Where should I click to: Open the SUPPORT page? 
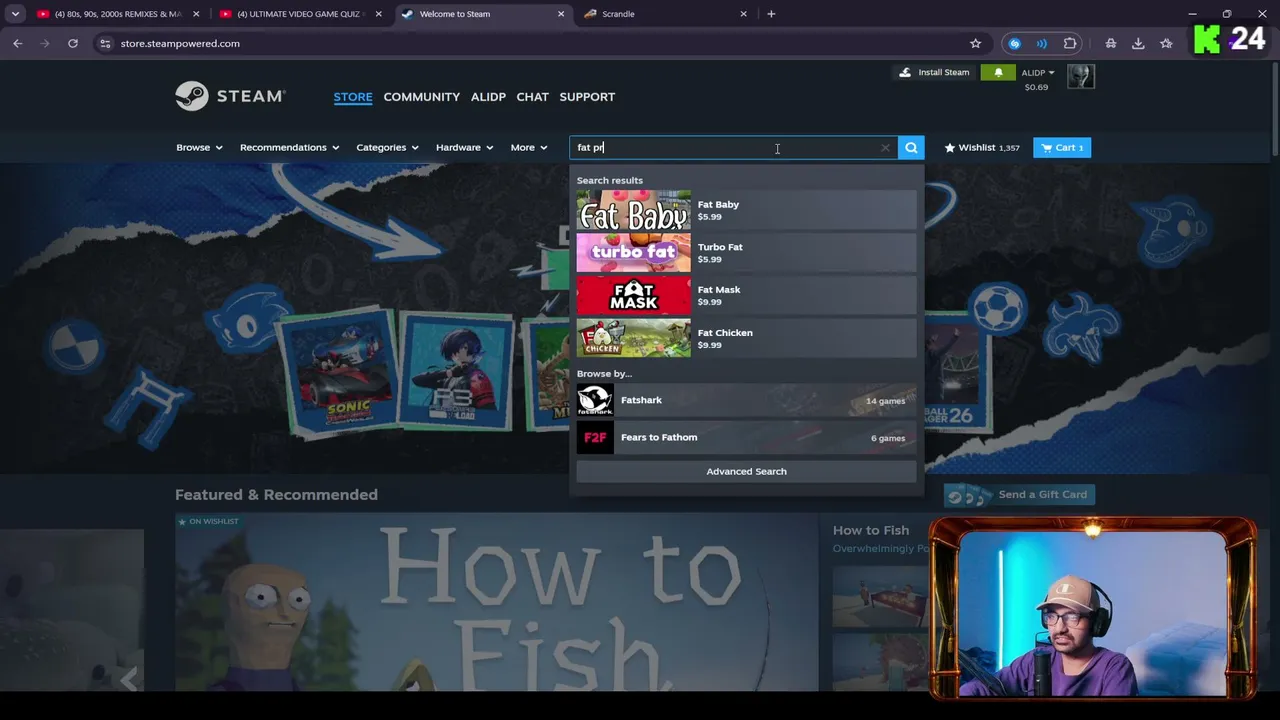pos(587,97)
